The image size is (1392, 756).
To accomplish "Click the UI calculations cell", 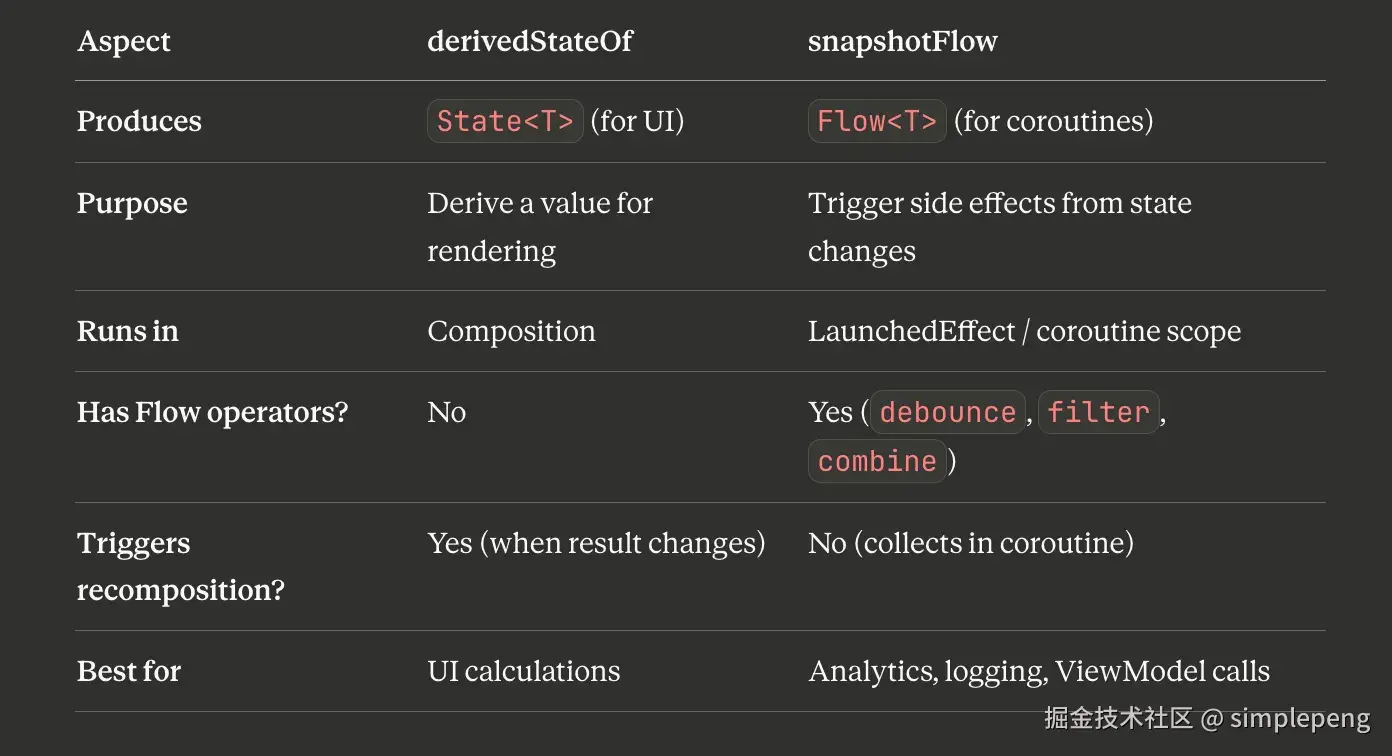I will (x=524, y=671).
